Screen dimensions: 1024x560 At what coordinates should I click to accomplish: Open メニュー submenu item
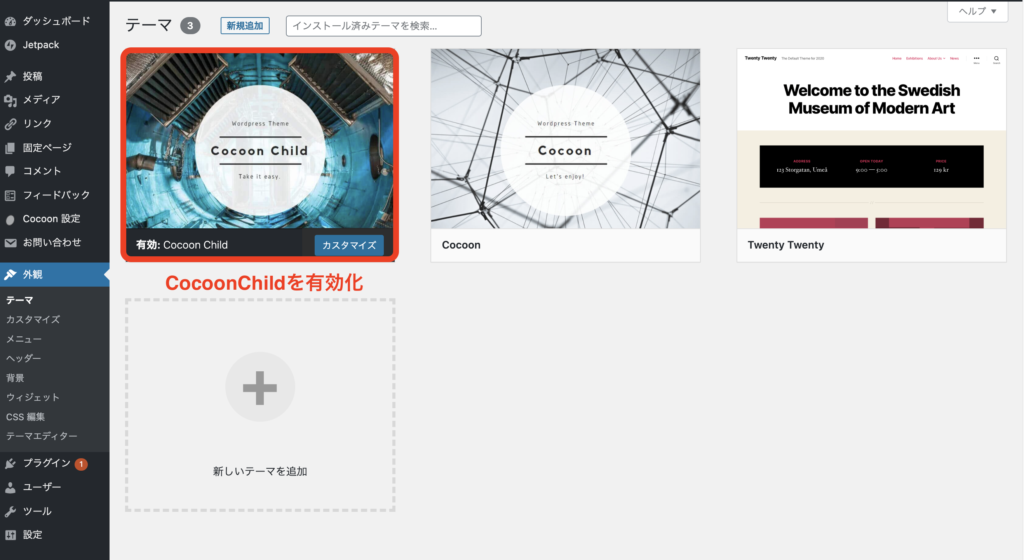pyautogui.click(x=24, y=339)
